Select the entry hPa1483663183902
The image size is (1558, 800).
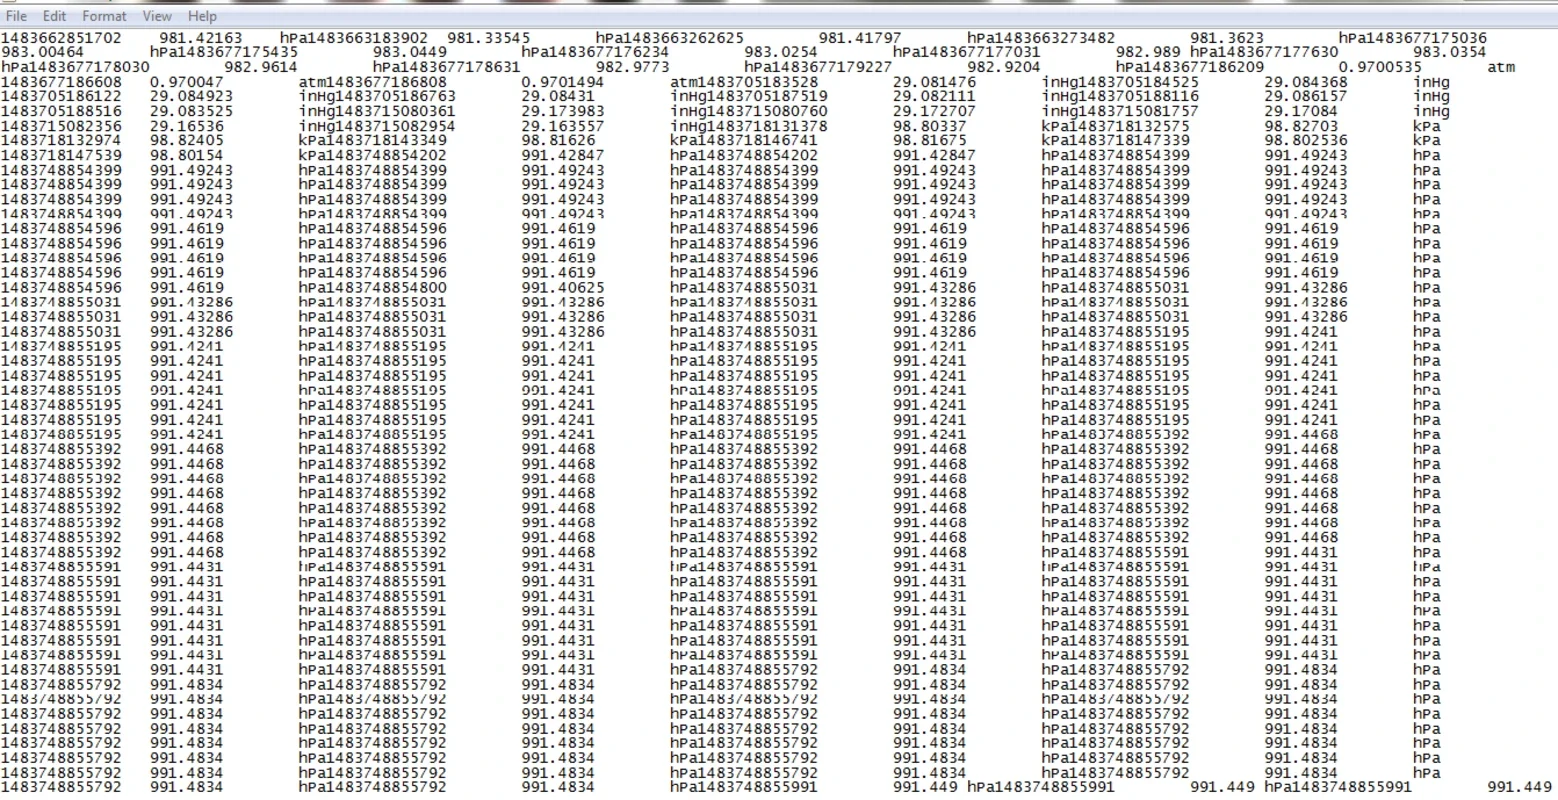coord(354,38)
